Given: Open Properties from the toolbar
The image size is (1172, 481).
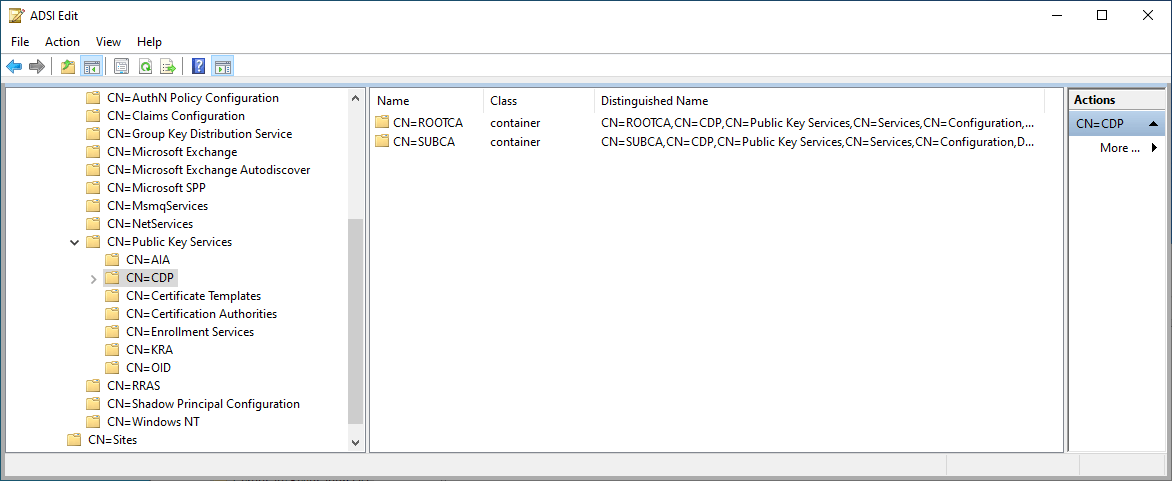Looking at the screenshot, I should tap(122, 67).
